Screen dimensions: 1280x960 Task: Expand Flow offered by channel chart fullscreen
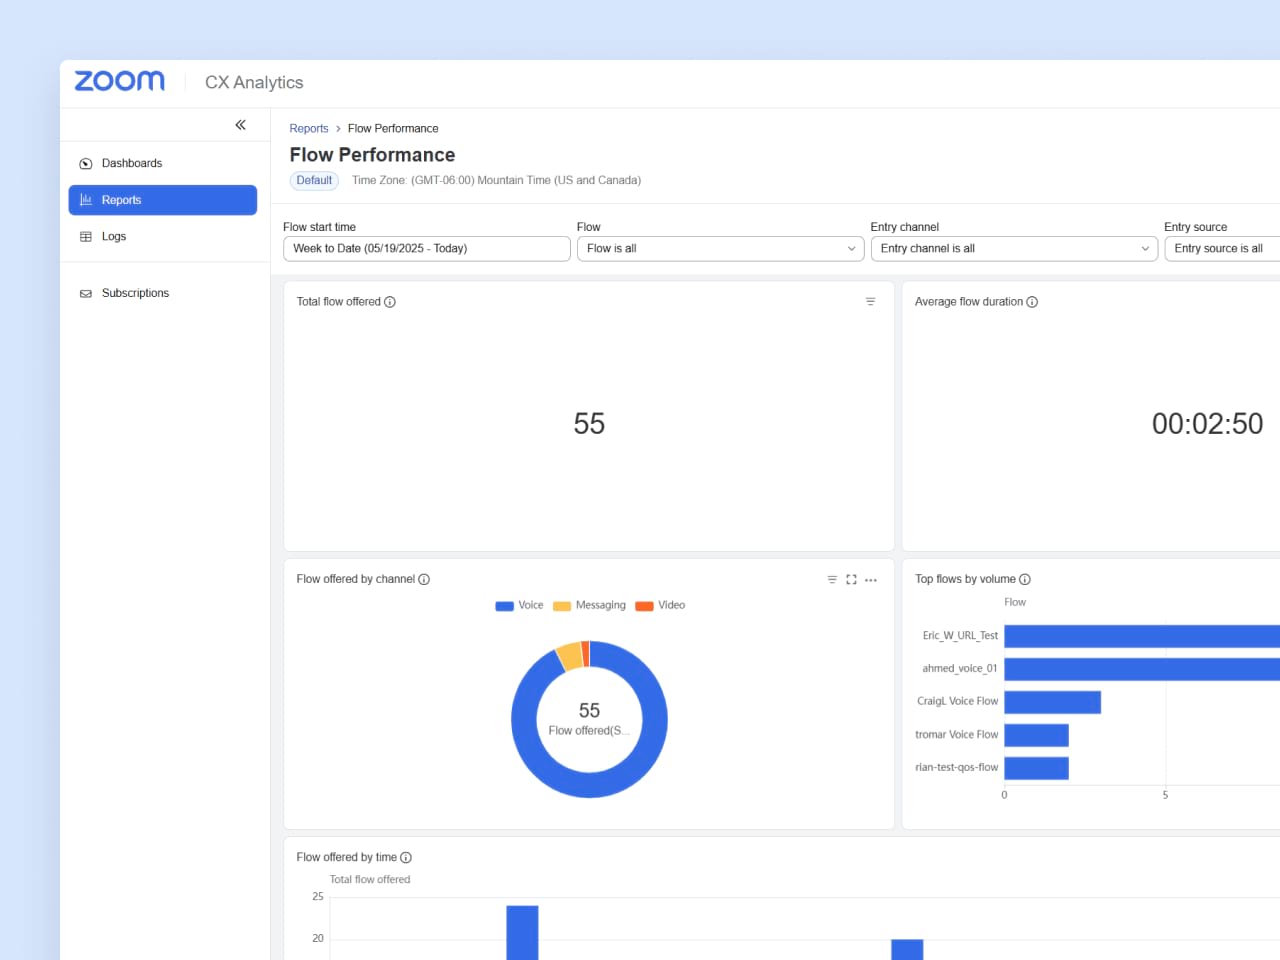pyautogui.click(x=851, y=579)
